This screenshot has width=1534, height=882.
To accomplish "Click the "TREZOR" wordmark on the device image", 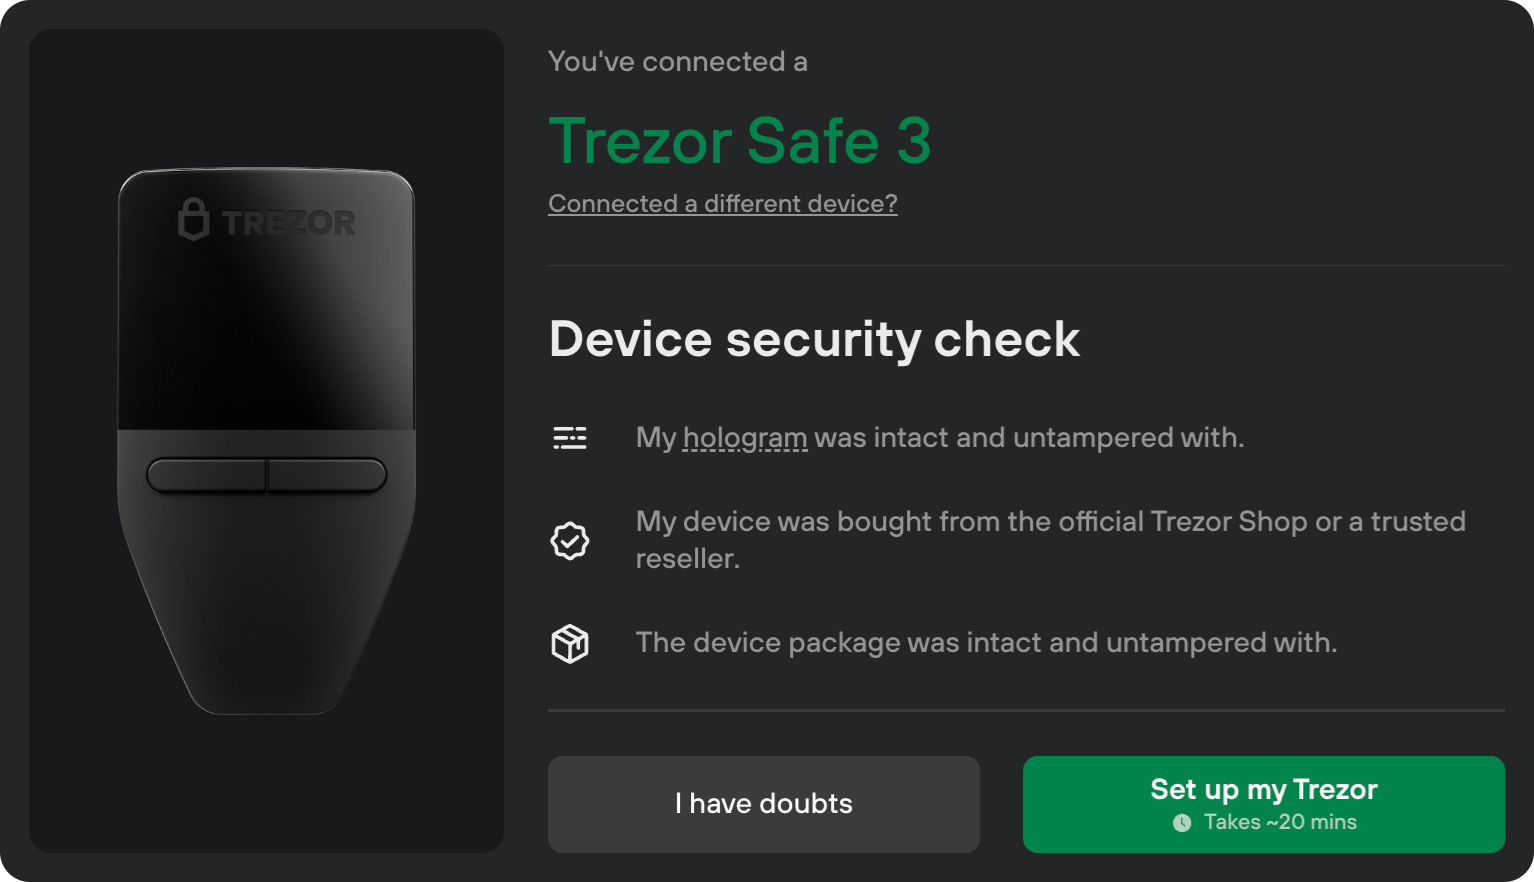I will tap(288, 223).
